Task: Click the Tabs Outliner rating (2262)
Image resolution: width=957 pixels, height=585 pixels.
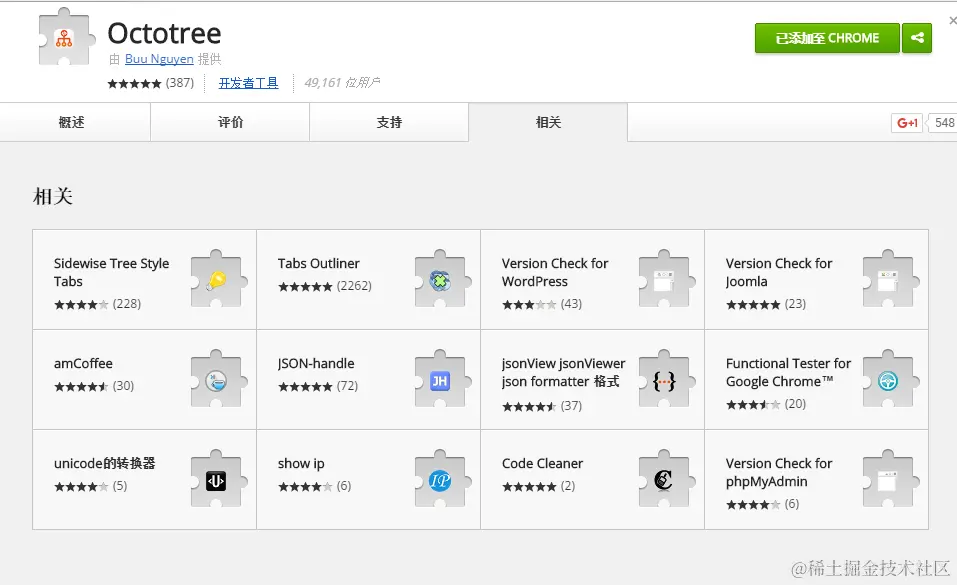Action: pos(325,286)
